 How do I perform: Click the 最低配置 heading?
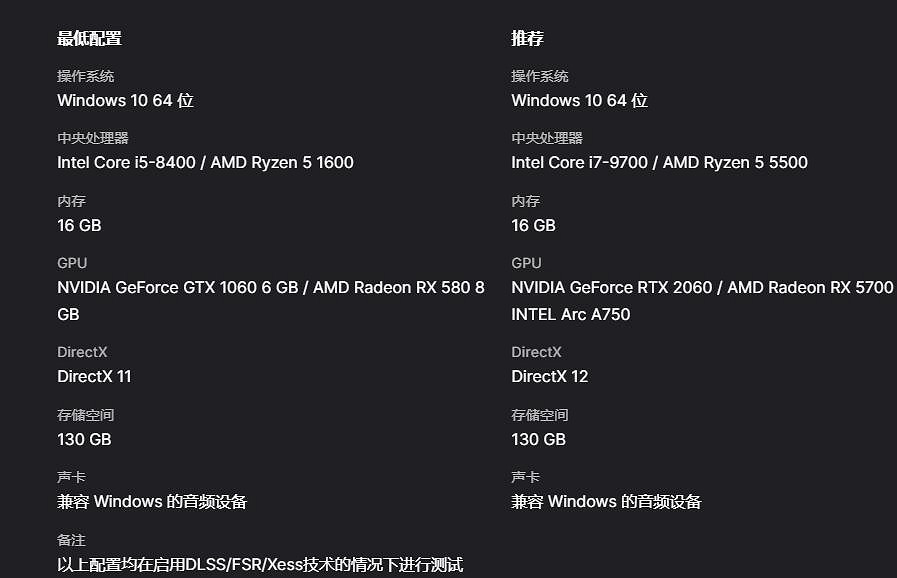pos(89,39)
